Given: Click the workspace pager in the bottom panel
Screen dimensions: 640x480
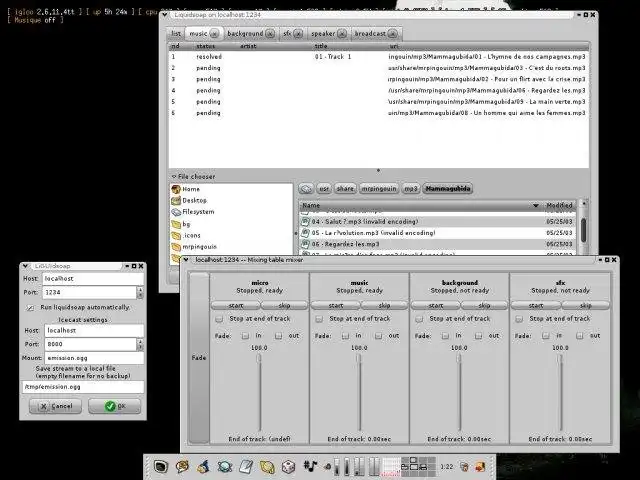Looking at the screenshot, I should 418,466.
